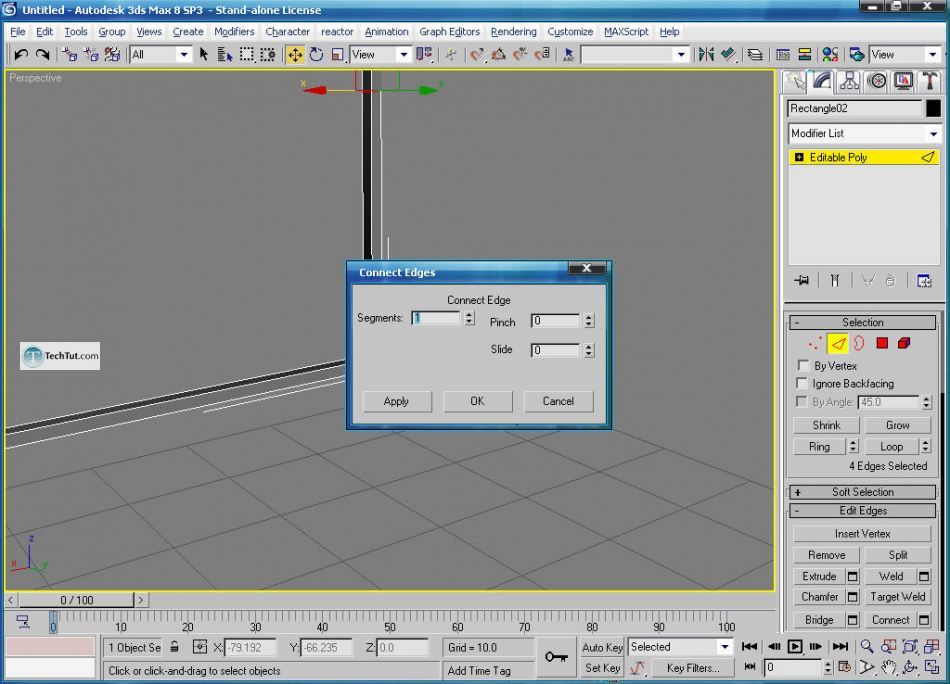Click the Insert Vertex button
This screenshot has height=684, width=950.
pyautogui.click(x=862, y=534)
